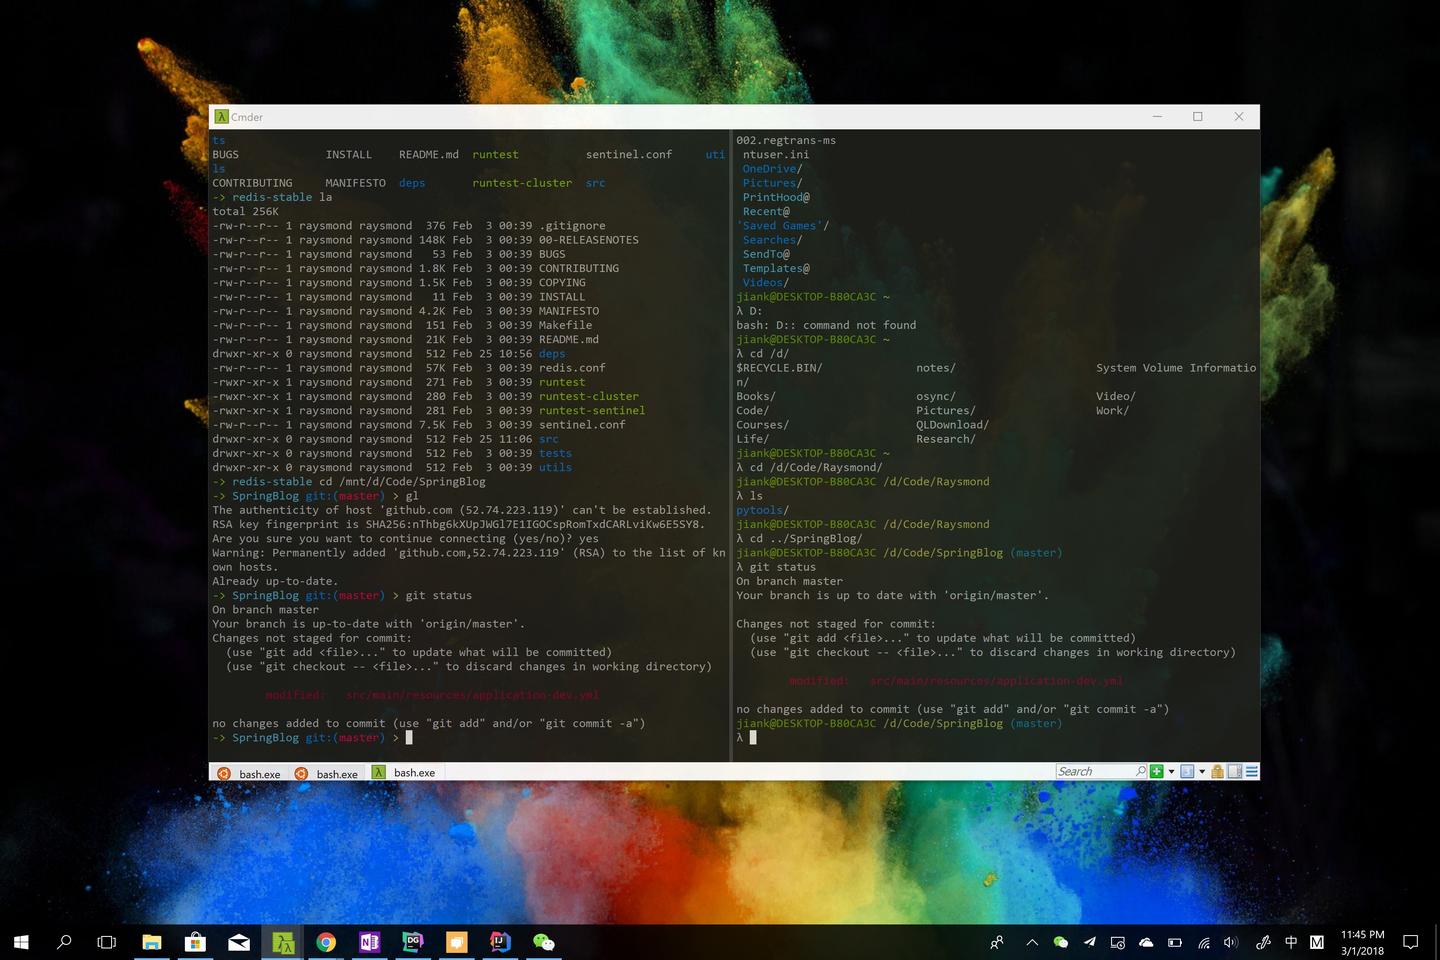Viewport: 1440px width, 960px height.
Task: Open the Mail app from the taskbar
Action: click(239, 942)
